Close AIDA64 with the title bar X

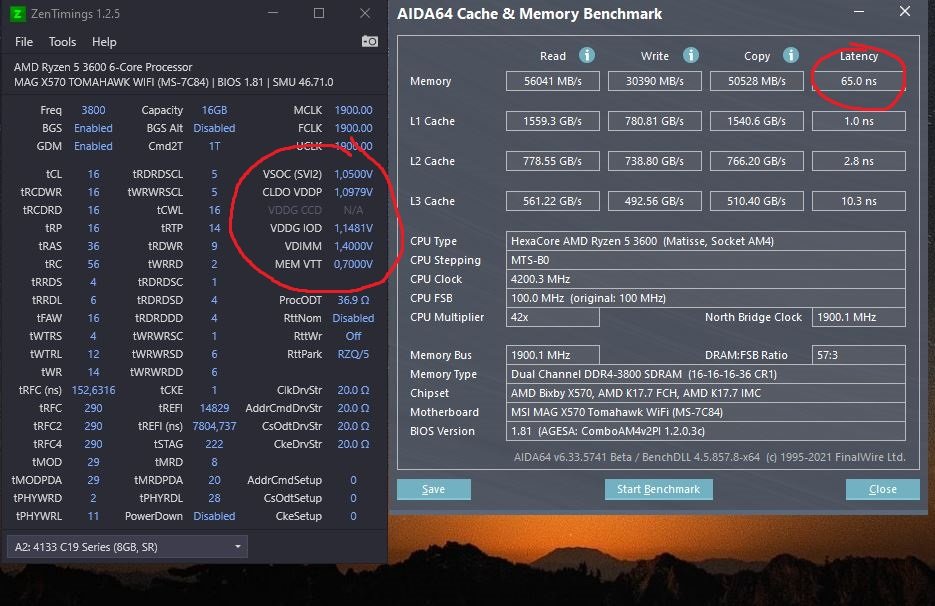pos(905,11)
